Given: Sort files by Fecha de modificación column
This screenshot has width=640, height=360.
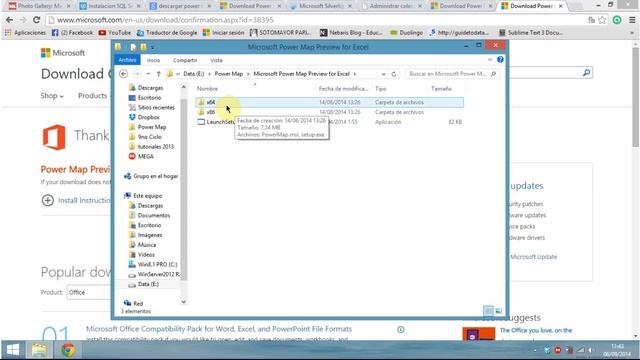Looking at the screenshot, I should (x=344, y=89).
